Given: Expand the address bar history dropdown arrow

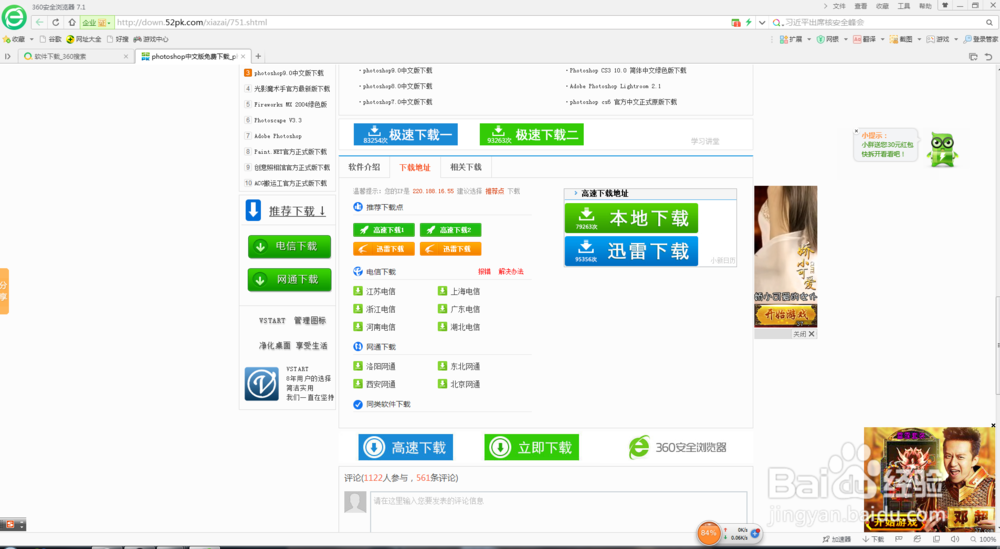Looking at the screenshot, I should pos(761,22).
